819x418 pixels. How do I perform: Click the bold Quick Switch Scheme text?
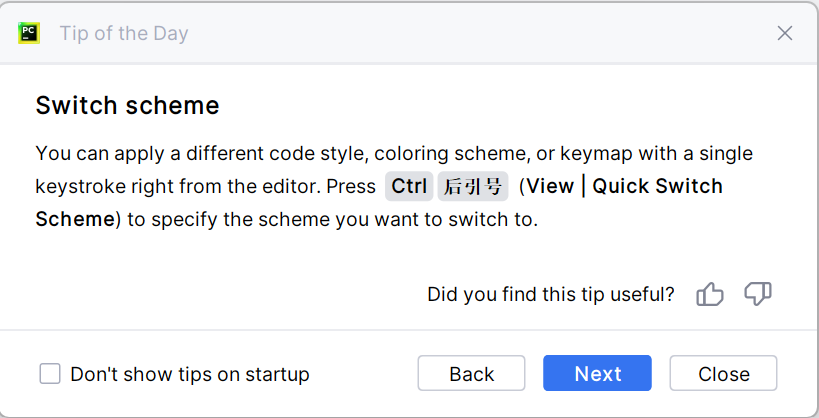pos(656,186)
